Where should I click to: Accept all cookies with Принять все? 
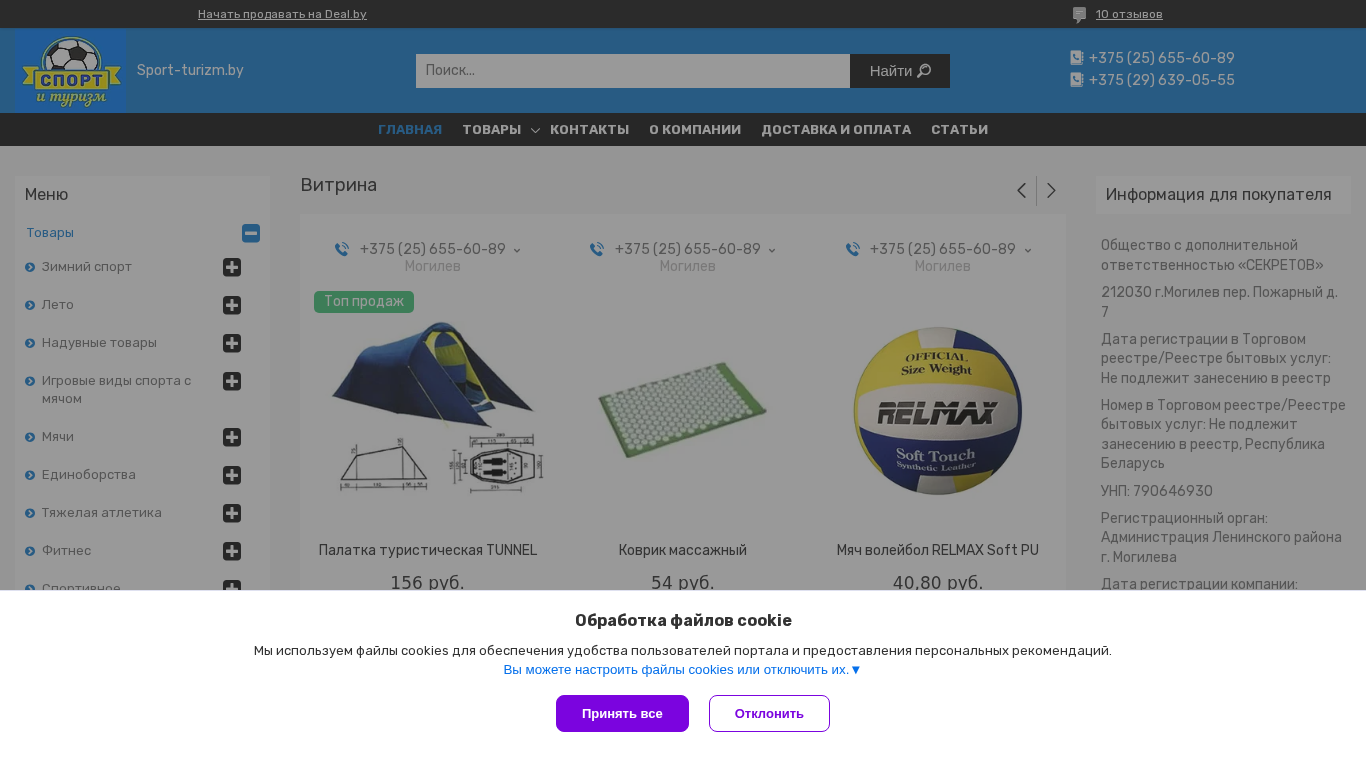[622, 714]
